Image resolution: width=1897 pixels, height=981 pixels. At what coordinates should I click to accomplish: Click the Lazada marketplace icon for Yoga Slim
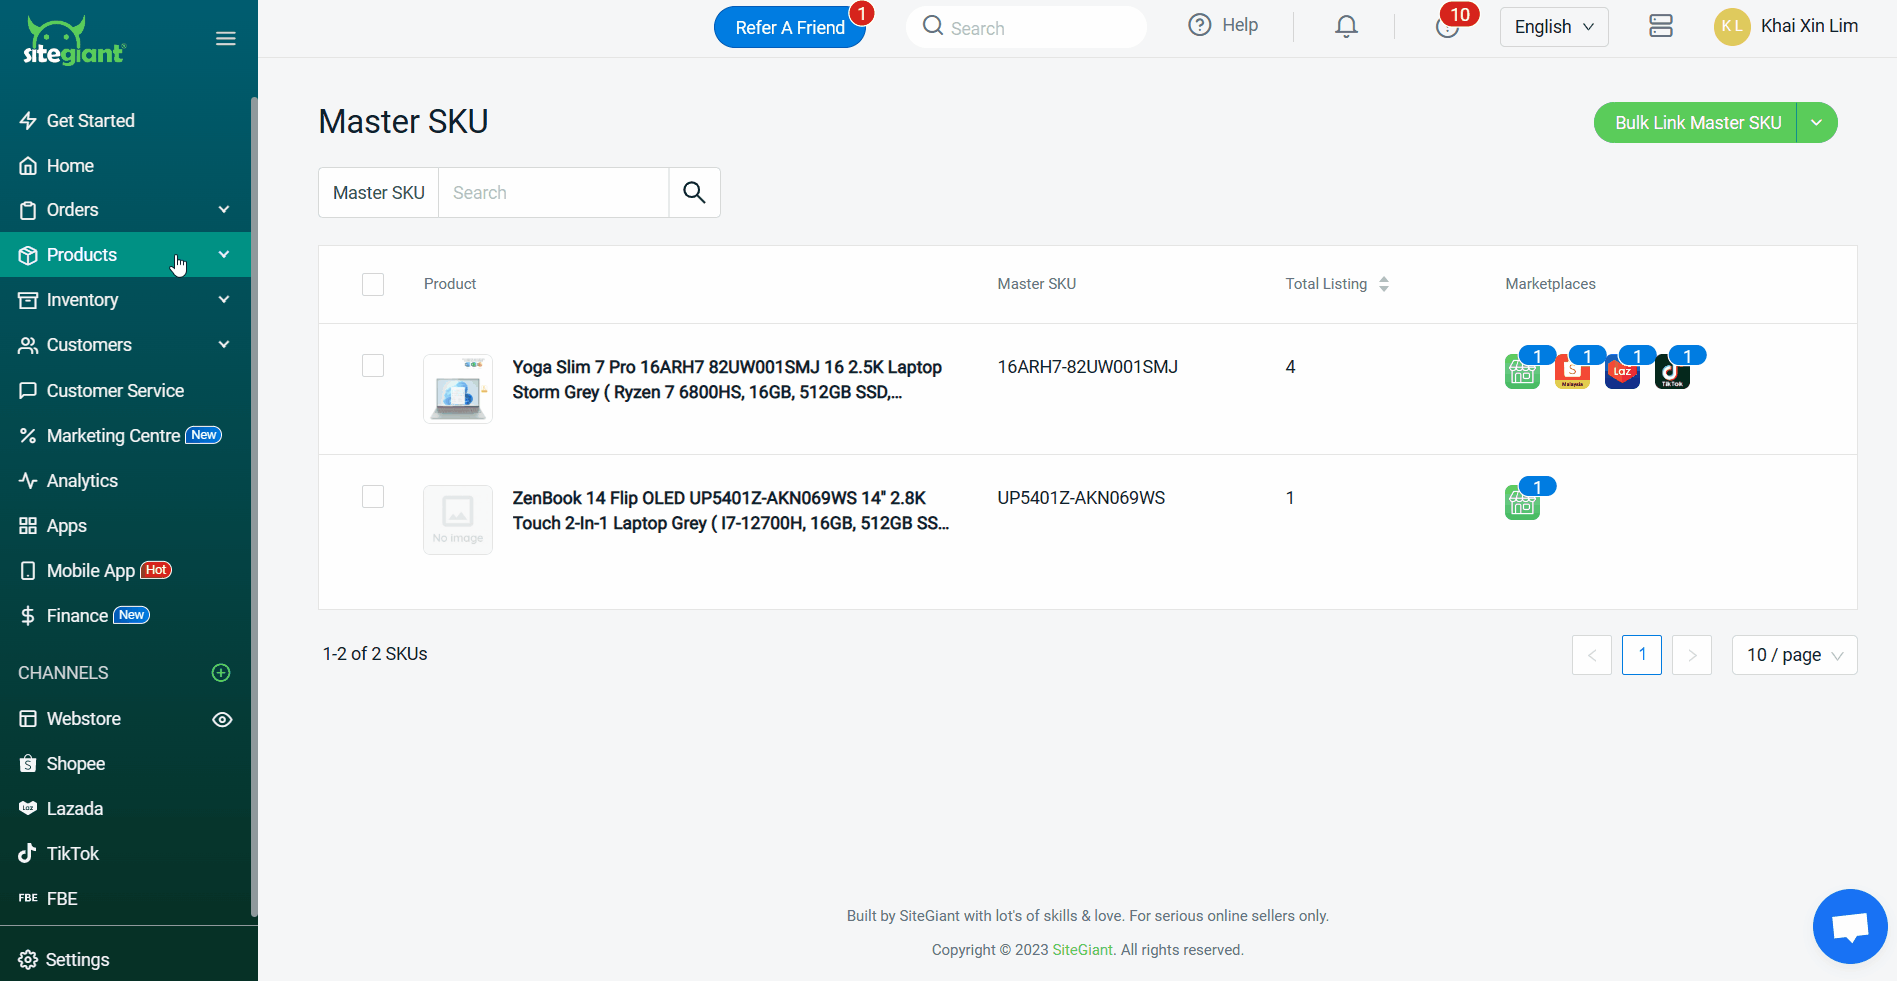(1622, 372)
